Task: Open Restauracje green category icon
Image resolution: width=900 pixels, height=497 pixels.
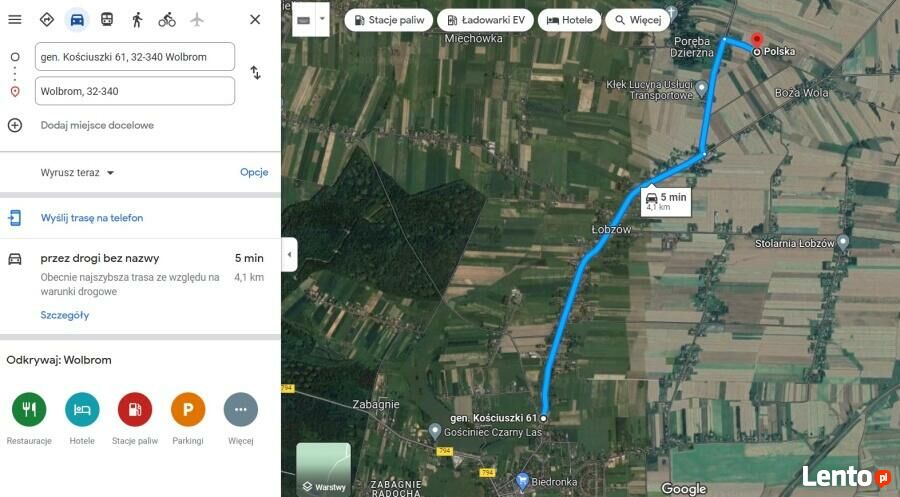Action: (x=29, y=409)
